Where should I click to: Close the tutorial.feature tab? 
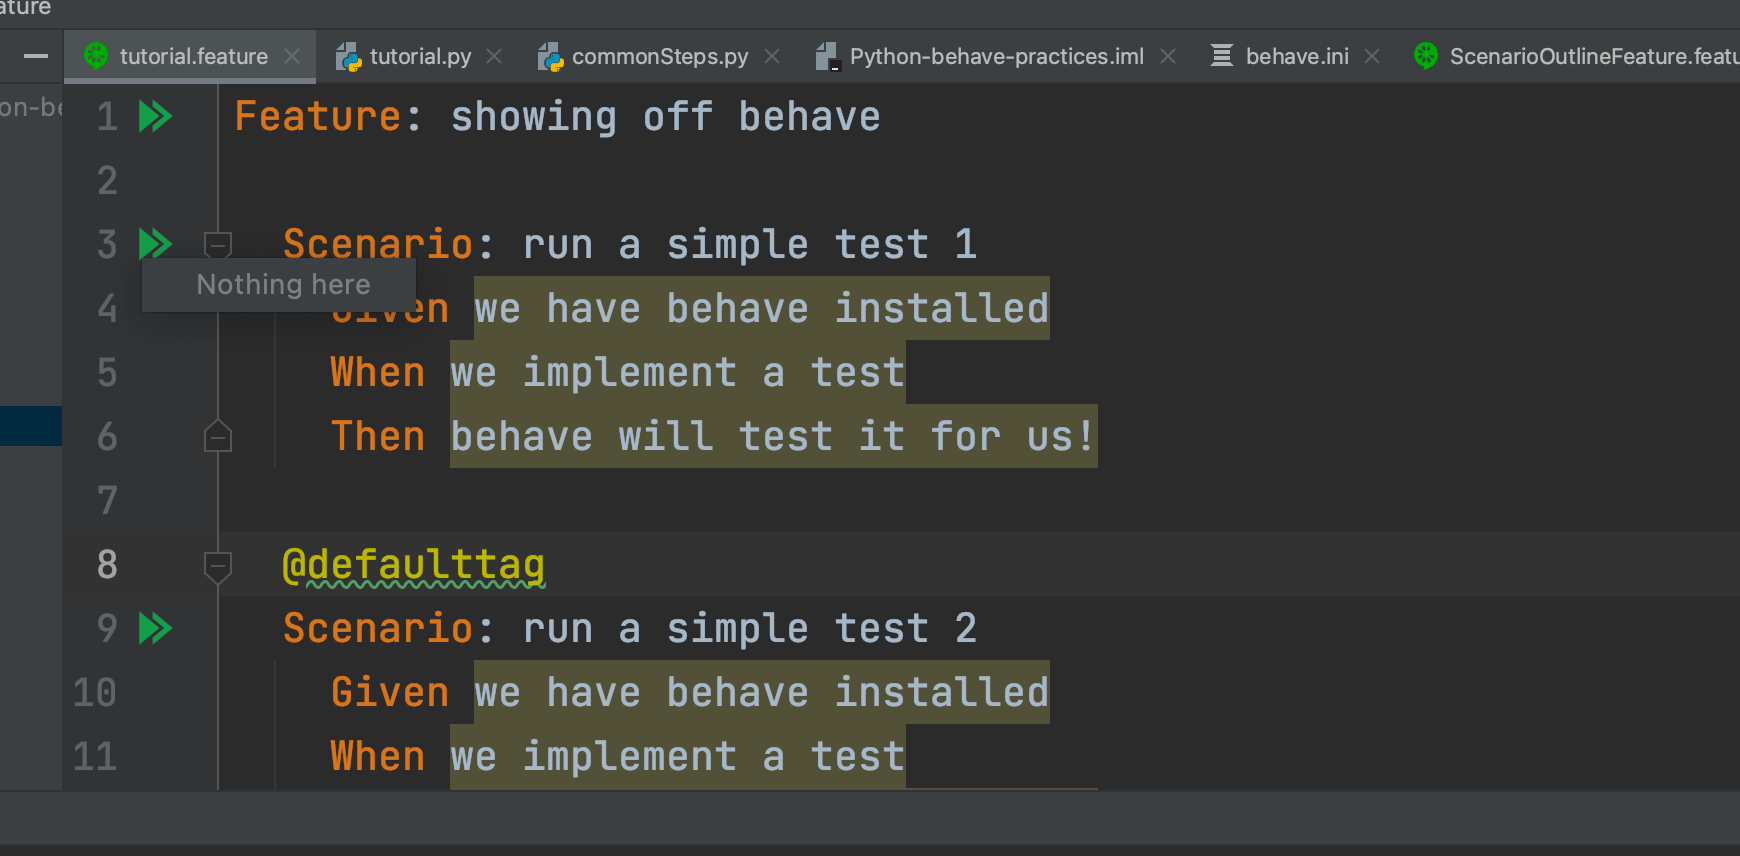click(292, 57)
